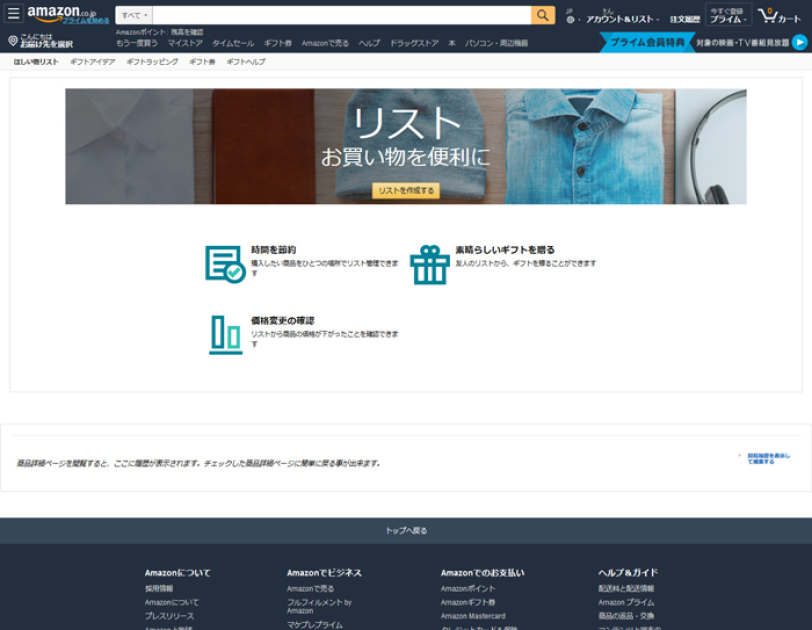Select ギフト券 in the sub-navigation
The image size is (812, 630).
[x=202, y=62]
